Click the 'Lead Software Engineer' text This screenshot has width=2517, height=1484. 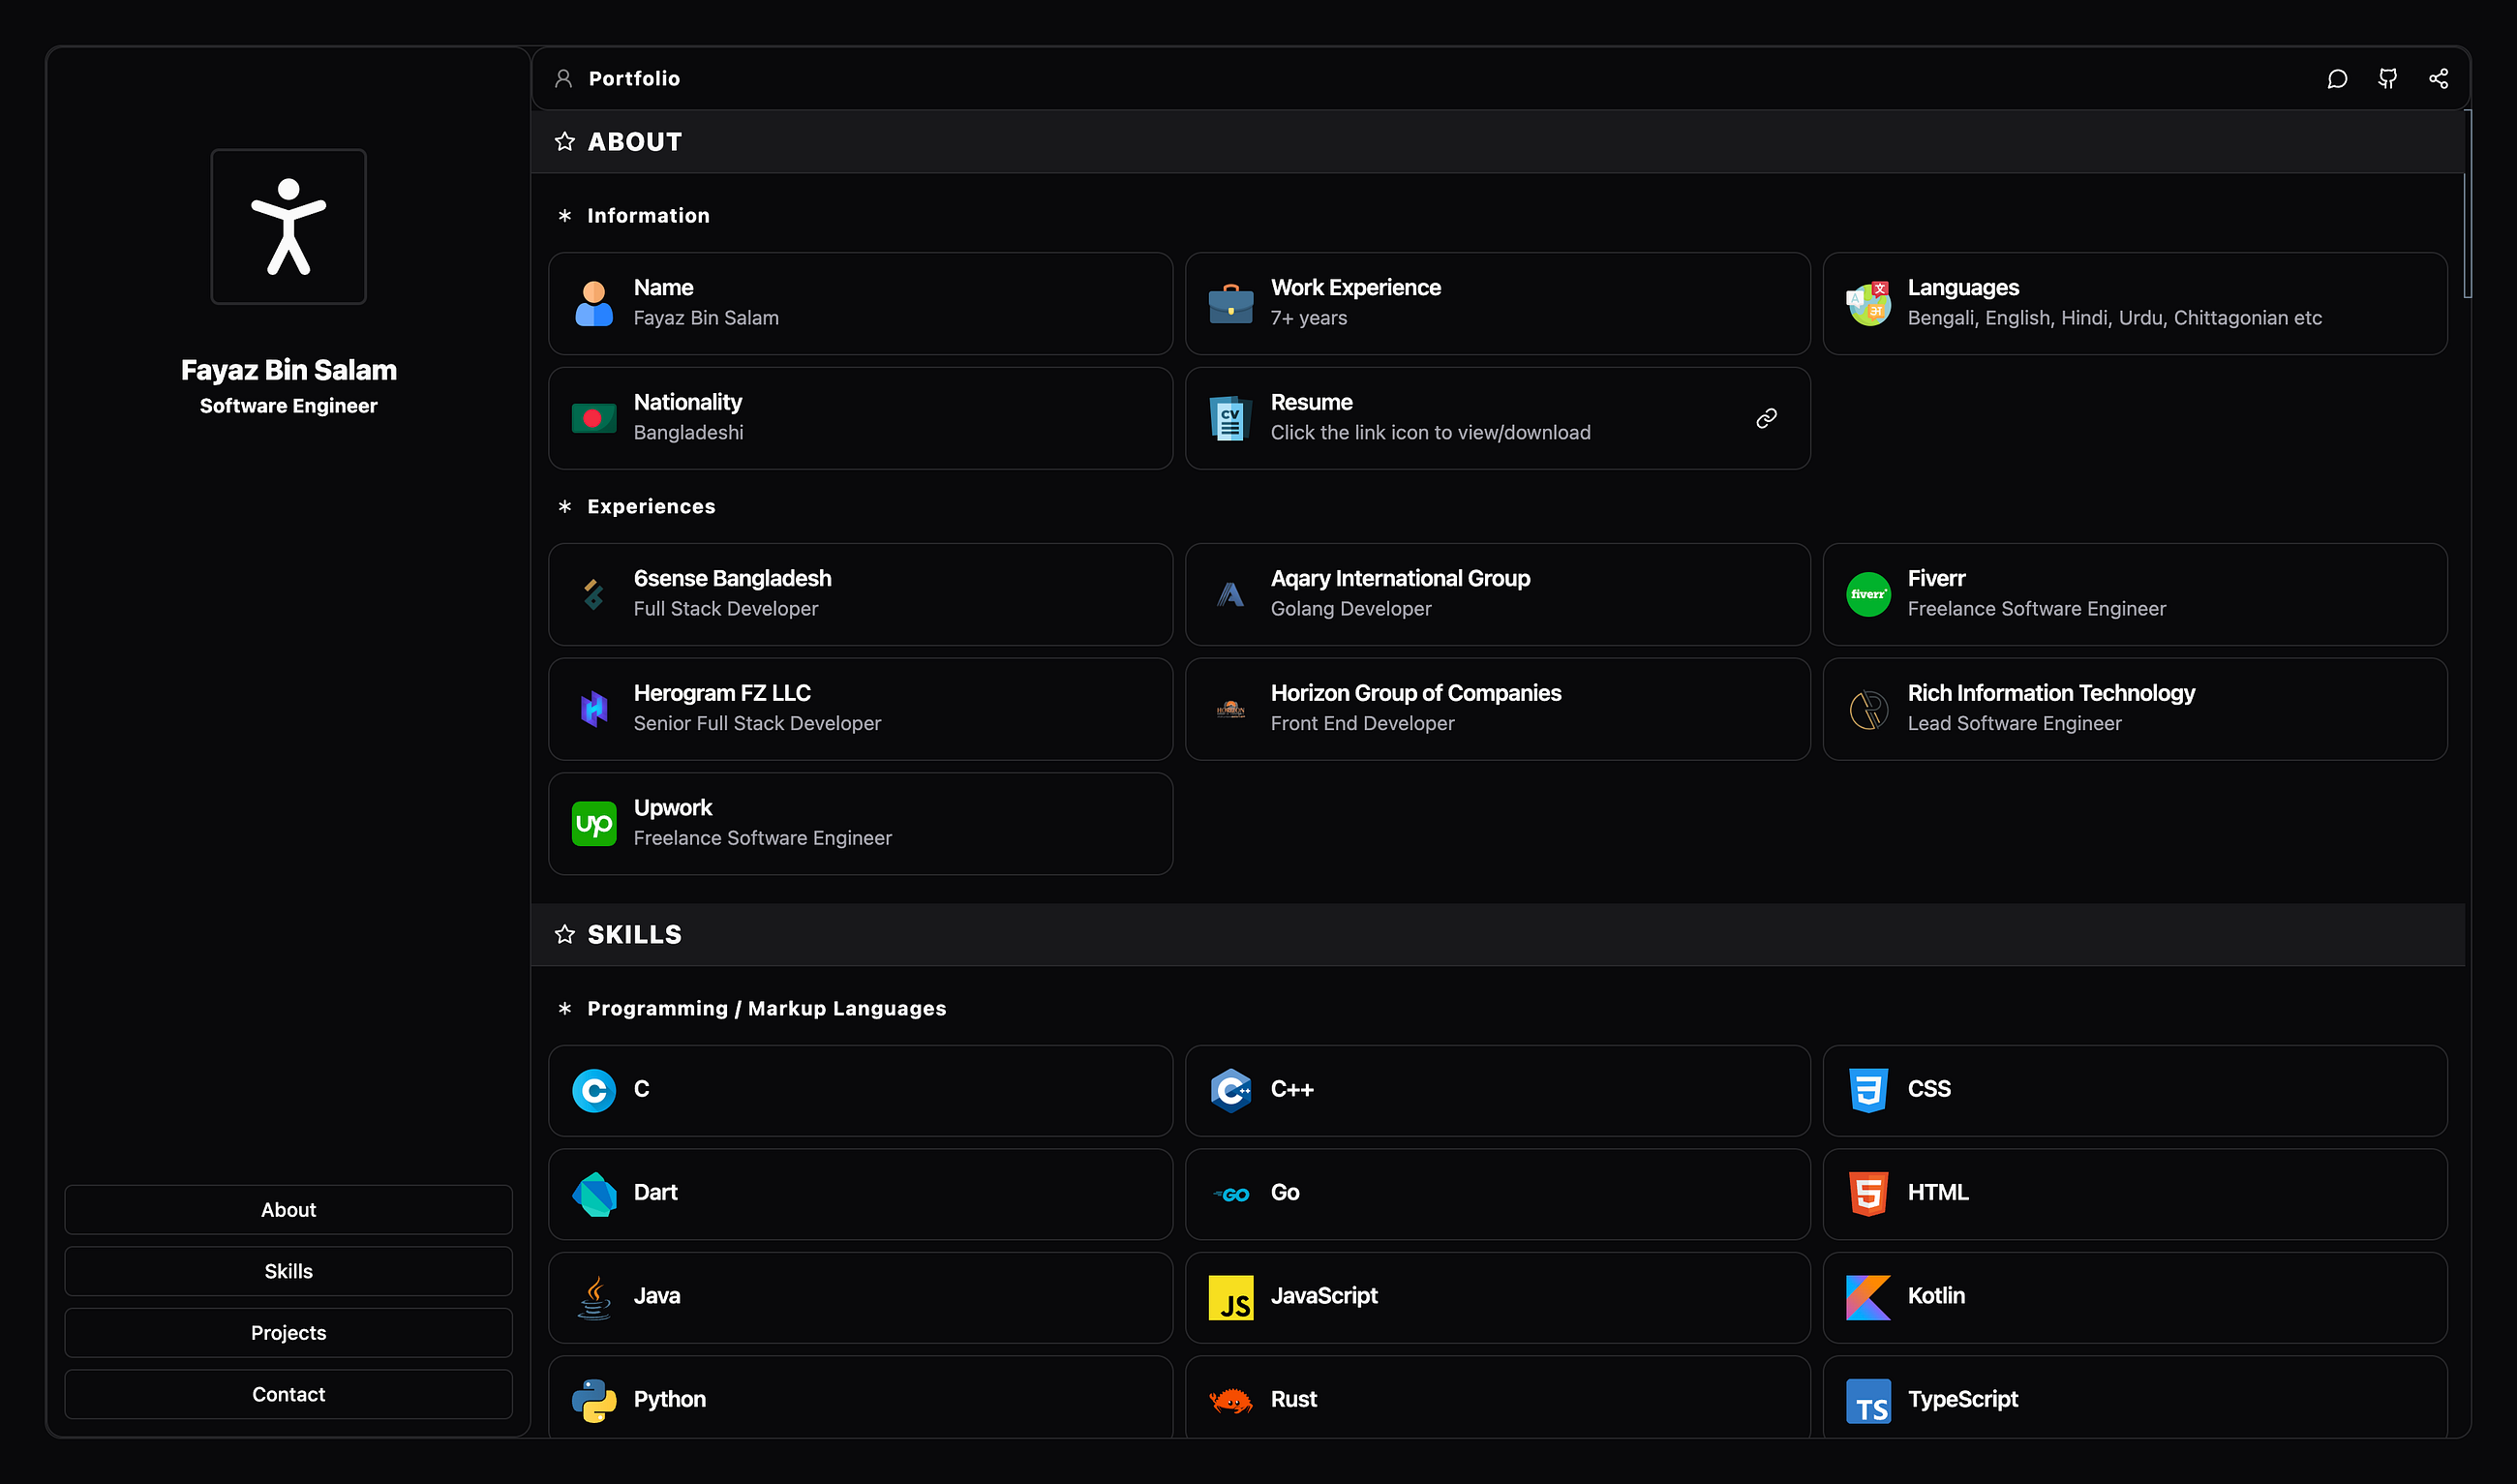point(2014,723)
